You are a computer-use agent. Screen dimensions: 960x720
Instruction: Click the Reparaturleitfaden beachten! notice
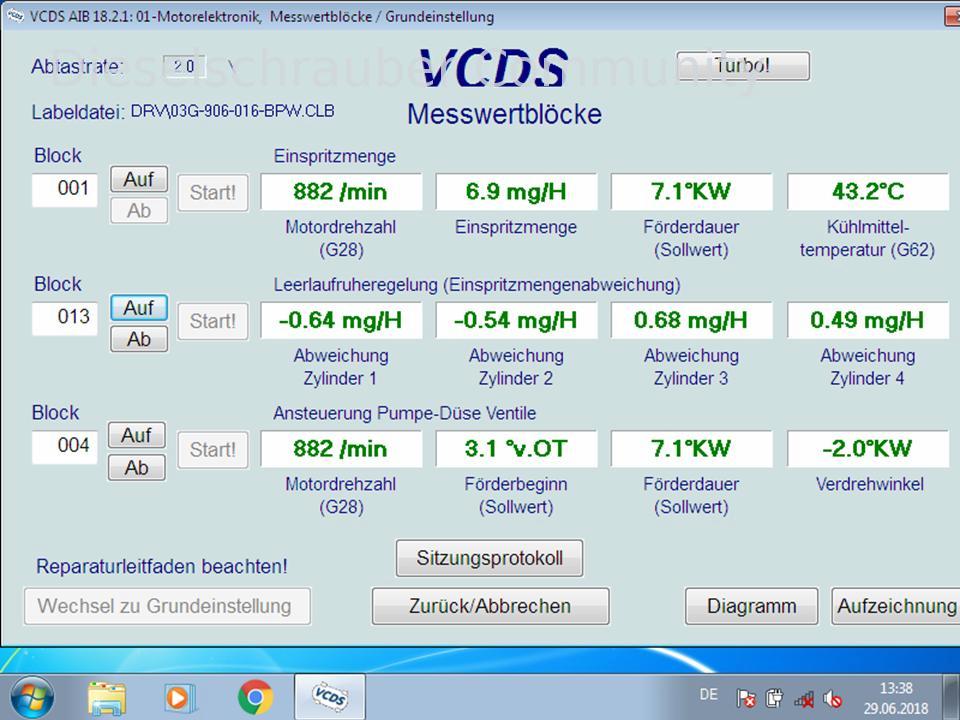[162, 566]
